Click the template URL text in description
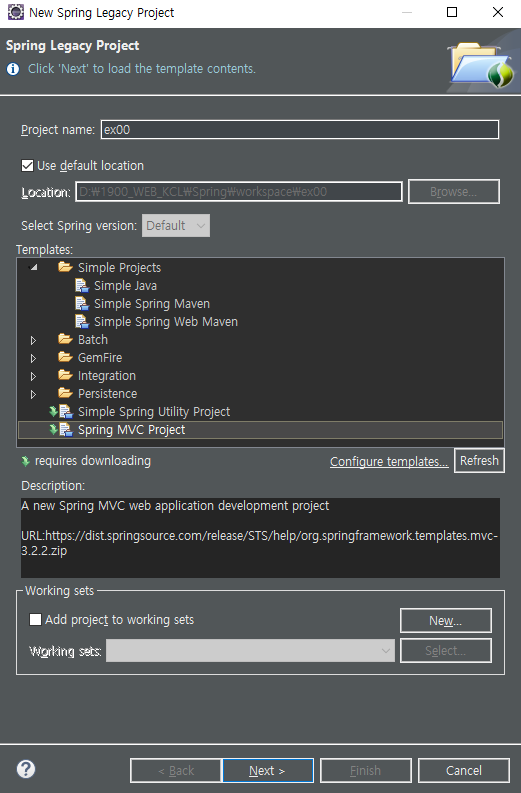Image resolution: width=521 pixels, height=793 pixels. (x=259, y=543)
